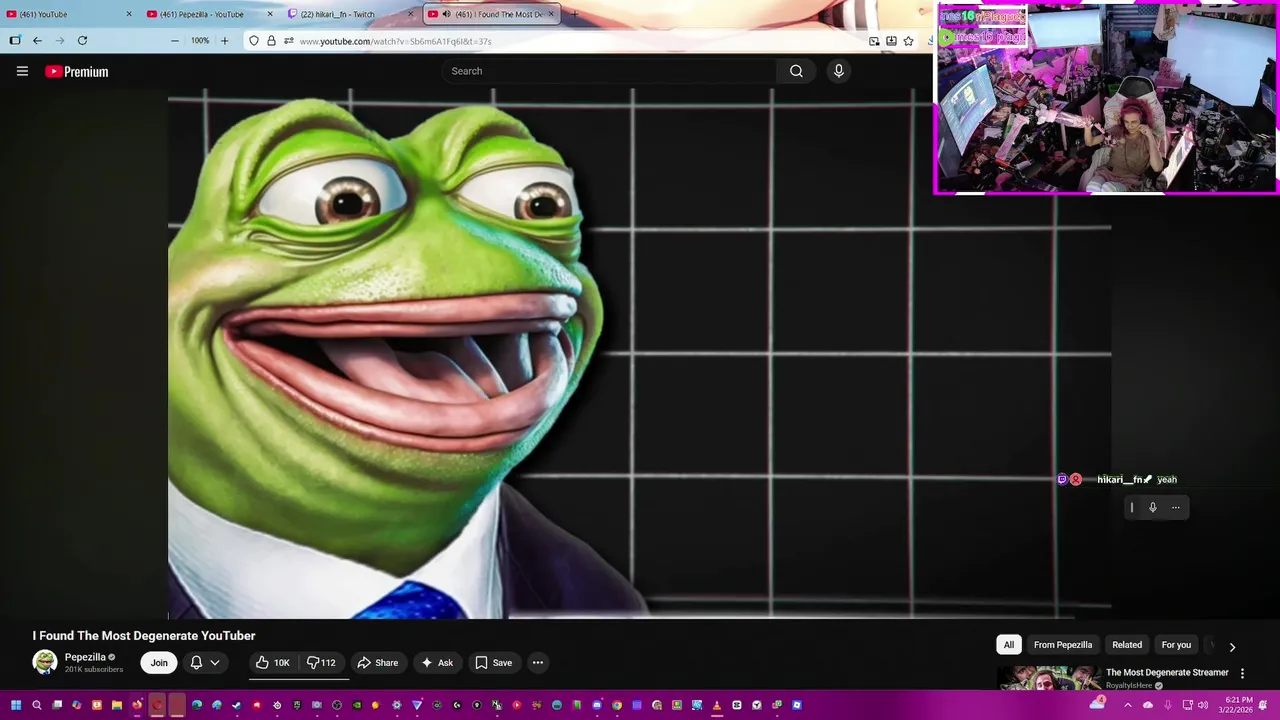Reload the current page
1280x720 pixels.
82,41
